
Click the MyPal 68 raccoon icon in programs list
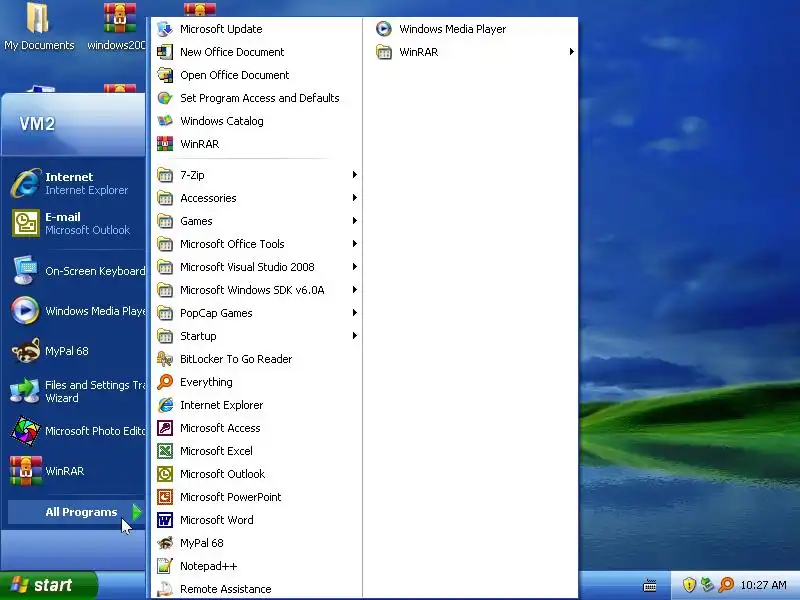[x=165, y=543]
